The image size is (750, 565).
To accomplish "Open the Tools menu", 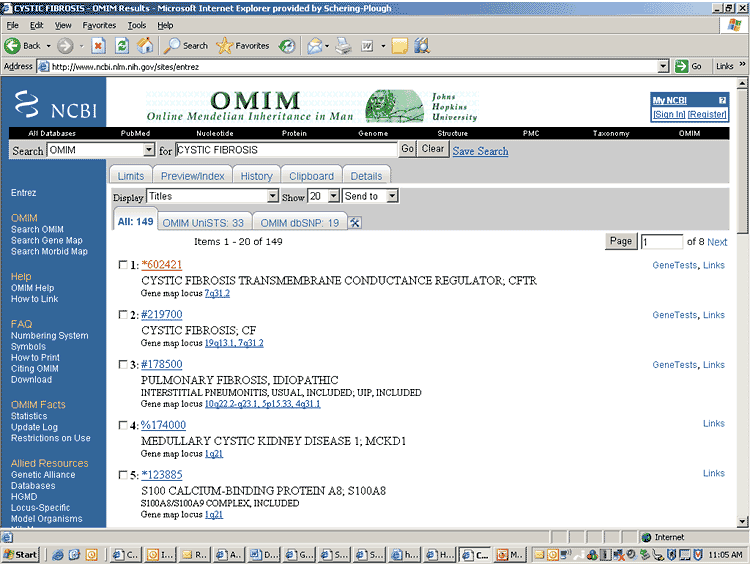I will coord(137,25).
